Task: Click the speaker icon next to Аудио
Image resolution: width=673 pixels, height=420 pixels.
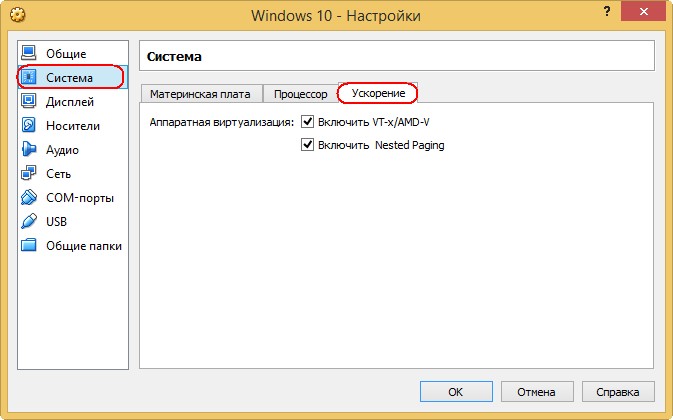Action: tap(29, 149)
